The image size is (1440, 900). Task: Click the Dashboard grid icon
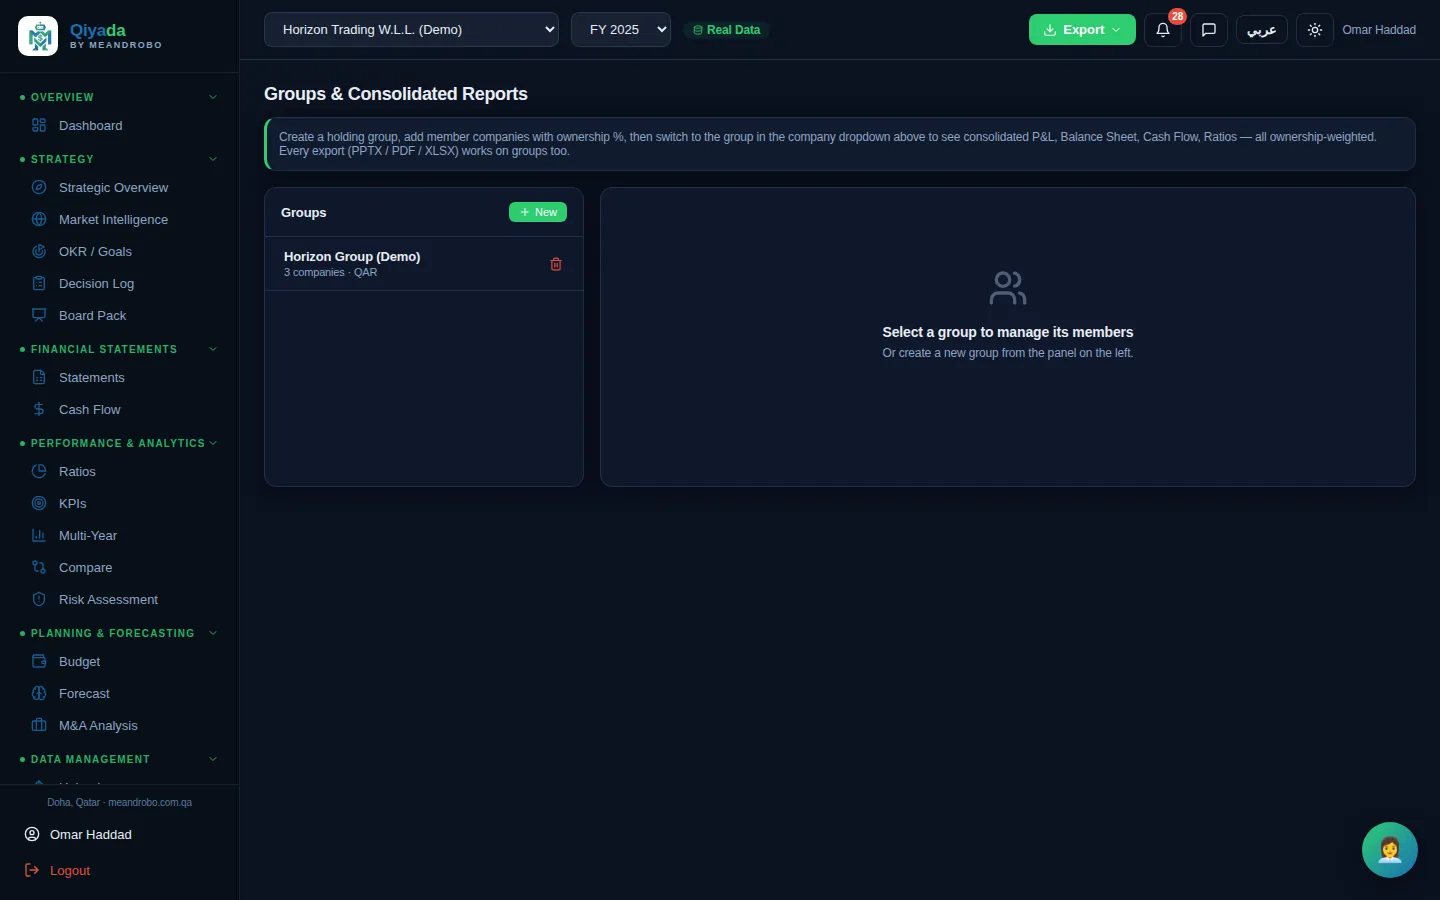click(39, 126)
